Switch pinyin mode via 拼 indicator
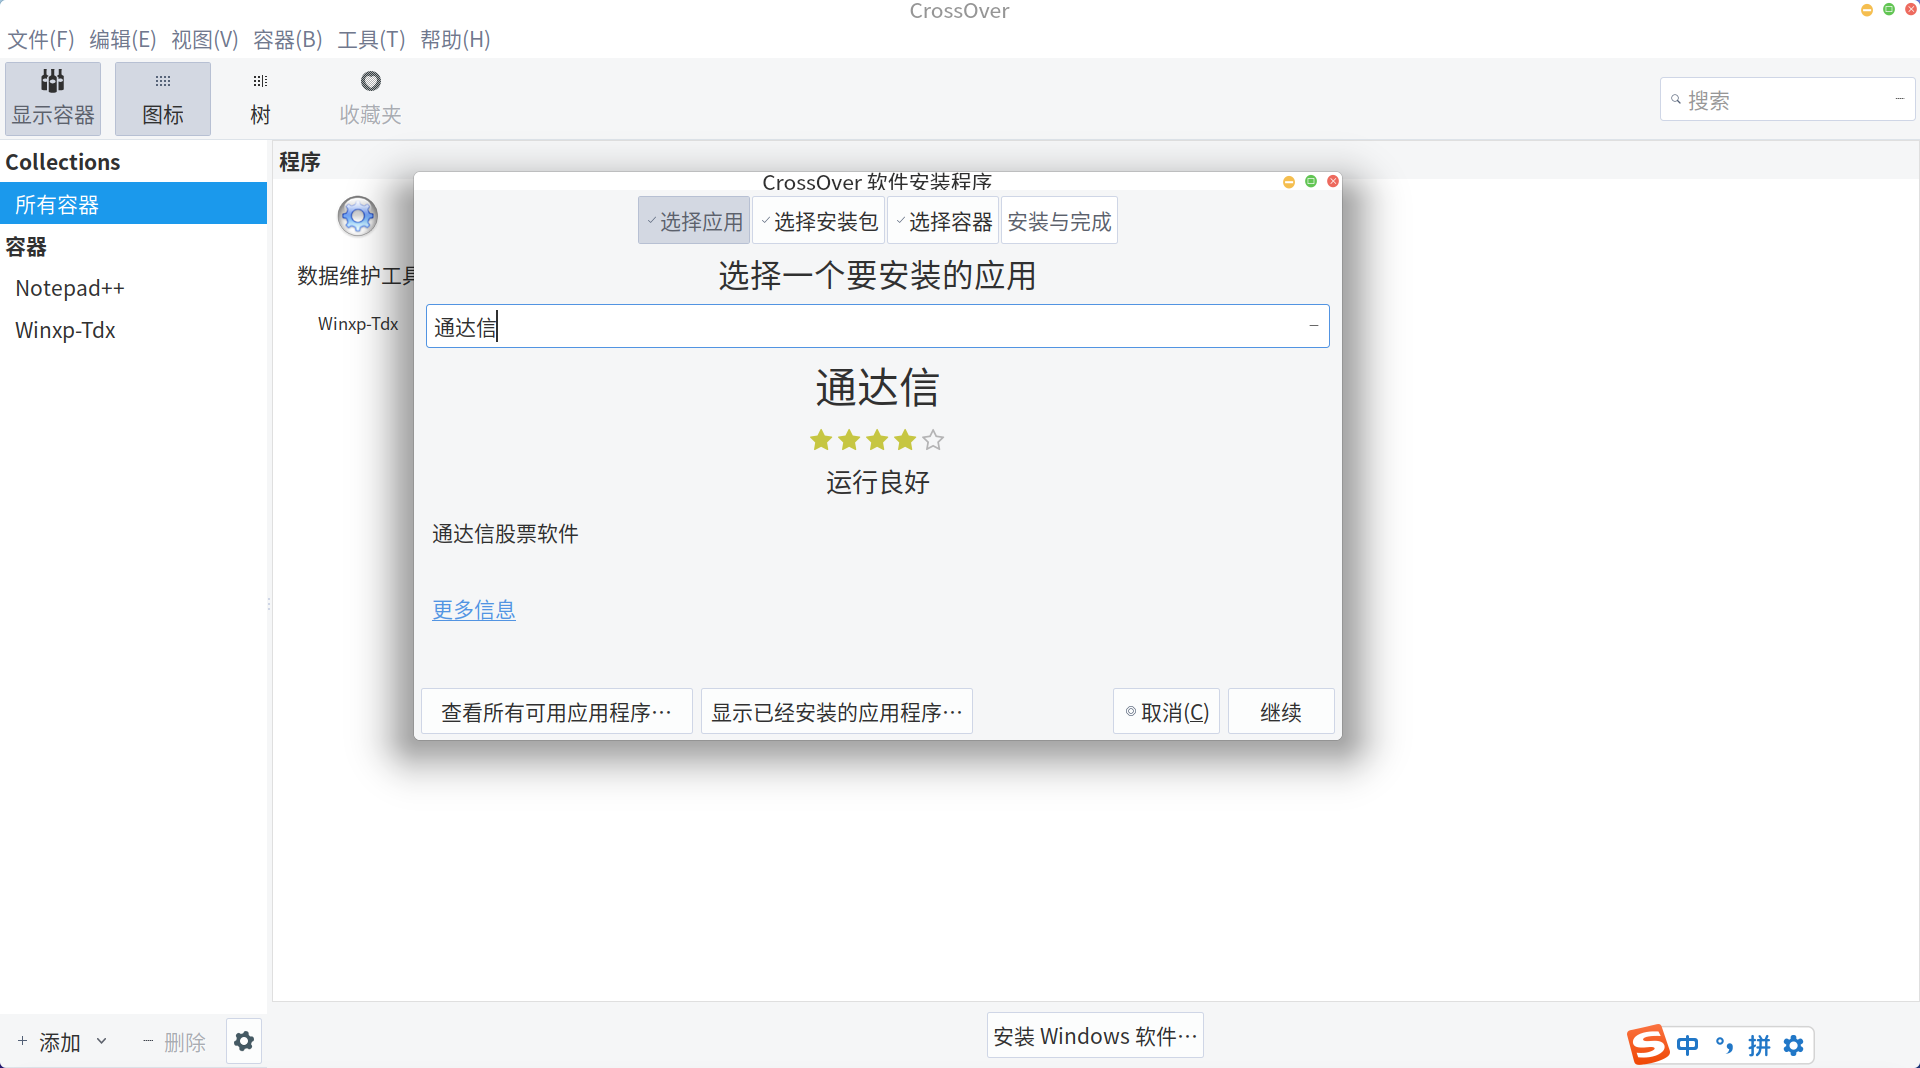1920x1068 pixels. [1759, 1045]
